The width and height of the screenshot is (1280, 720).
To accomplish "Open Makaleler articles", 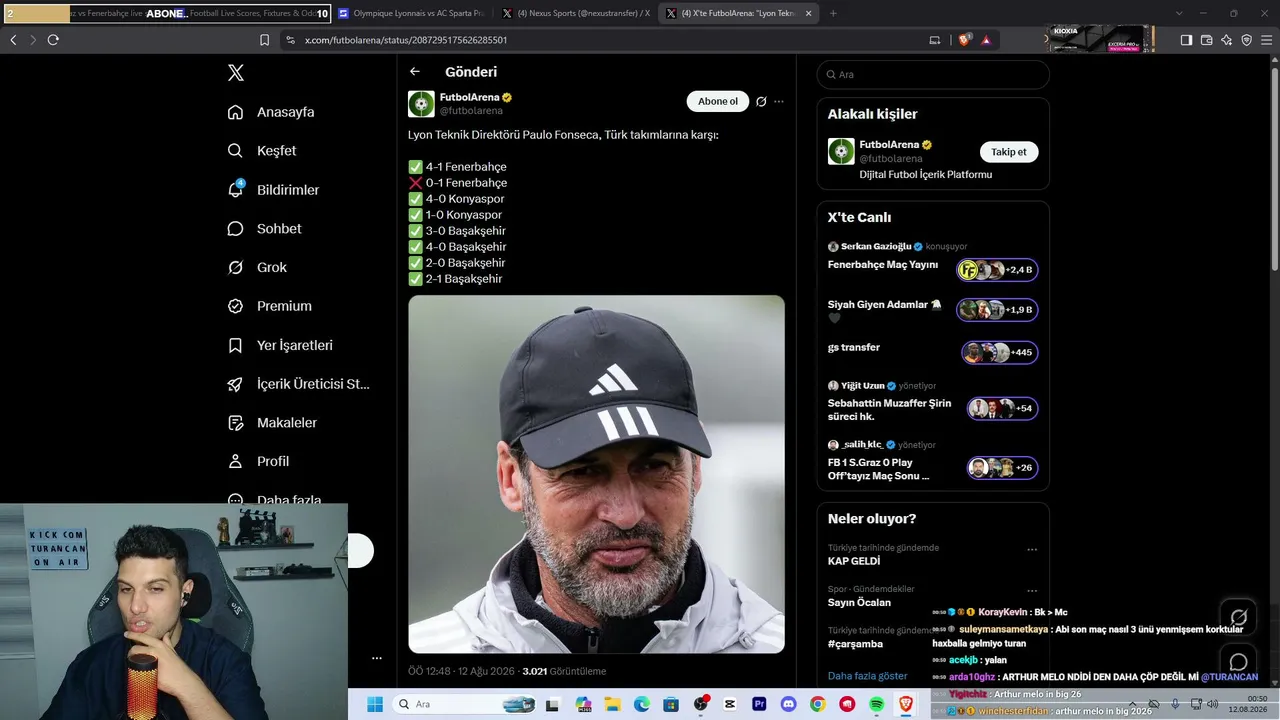I will pos(272,423).
